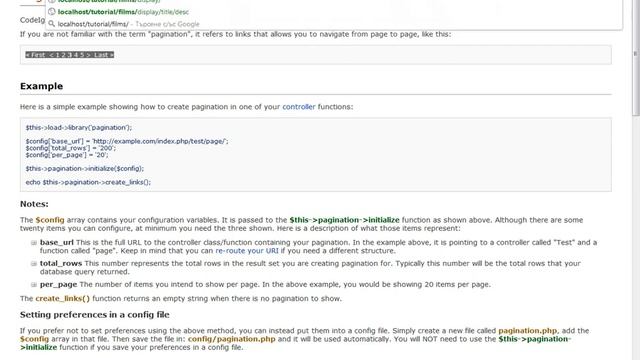Viewport: 640px width, 360px height.
Task: Click the orange $config word in Notes paragraph
Action: pyautogui.click(x=50, y=220)
